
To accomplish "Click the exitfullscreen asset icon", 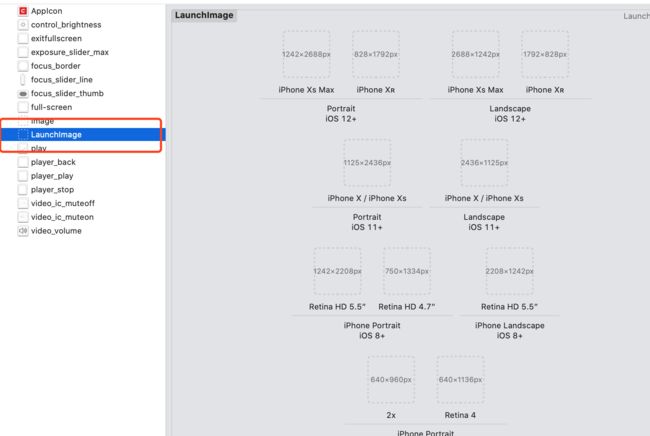I will pos(23,39).
